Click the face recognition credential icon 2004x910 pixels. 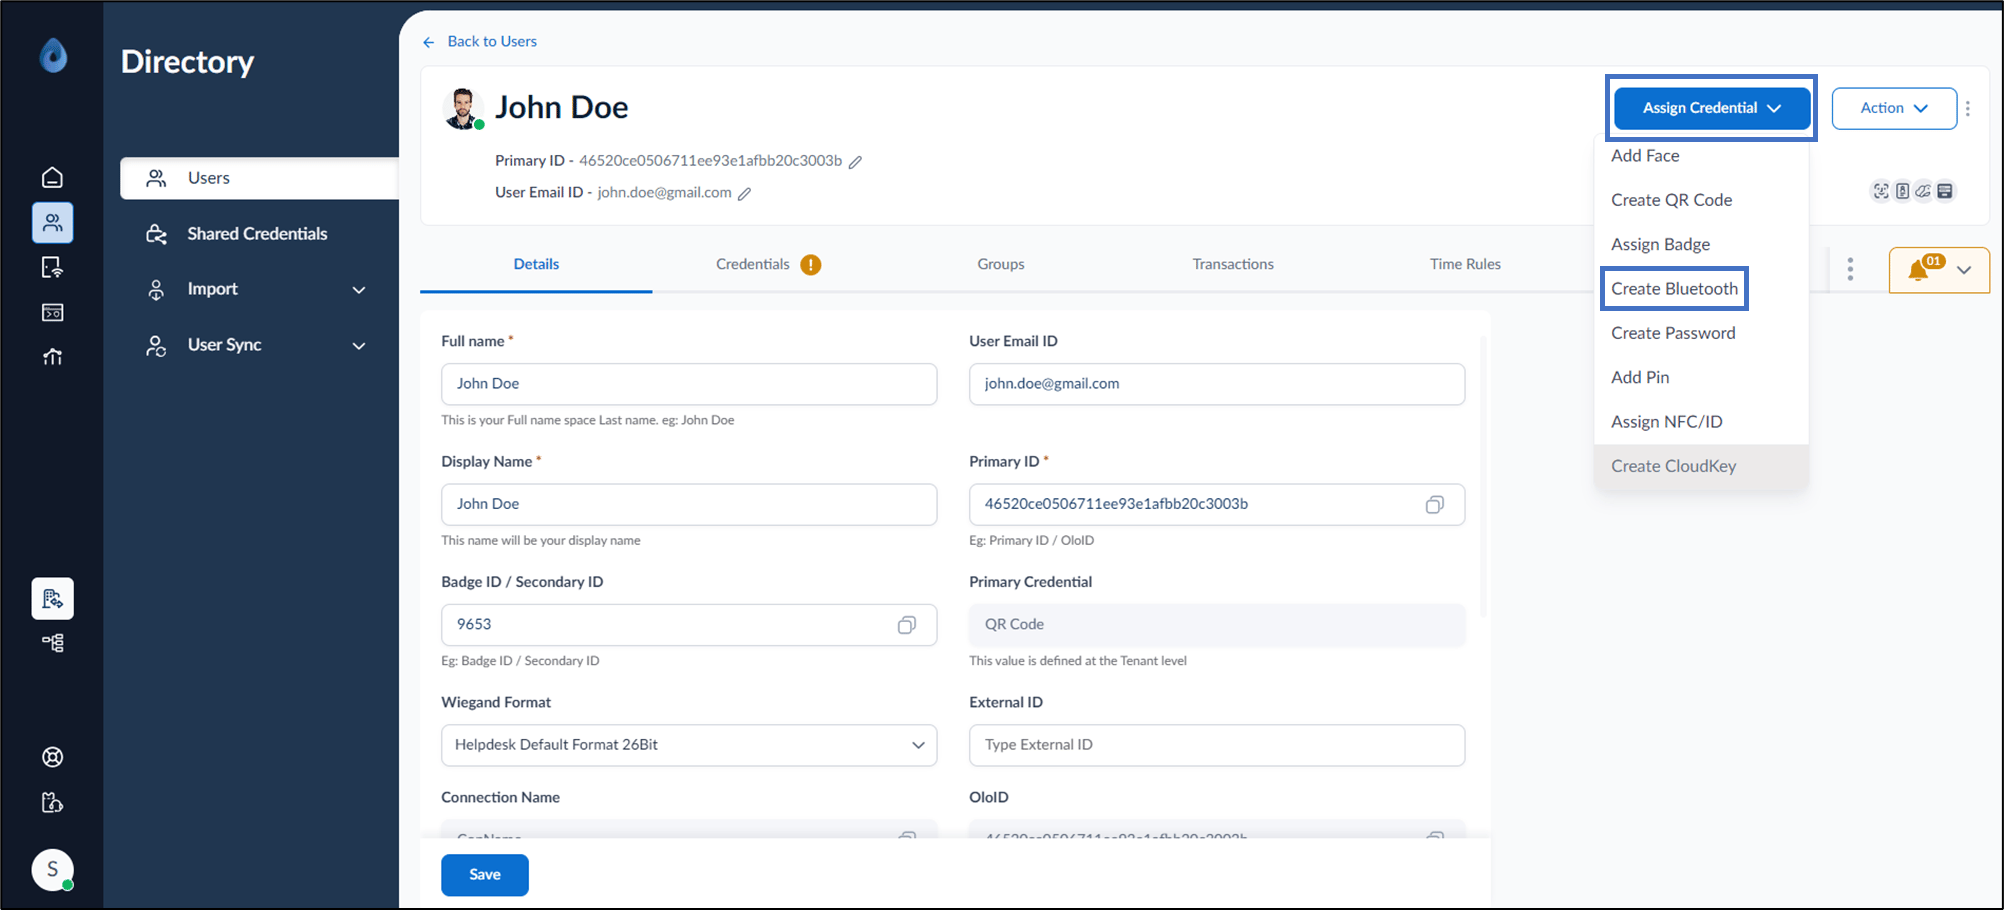pyautogui.click(x=1881, y=191)
